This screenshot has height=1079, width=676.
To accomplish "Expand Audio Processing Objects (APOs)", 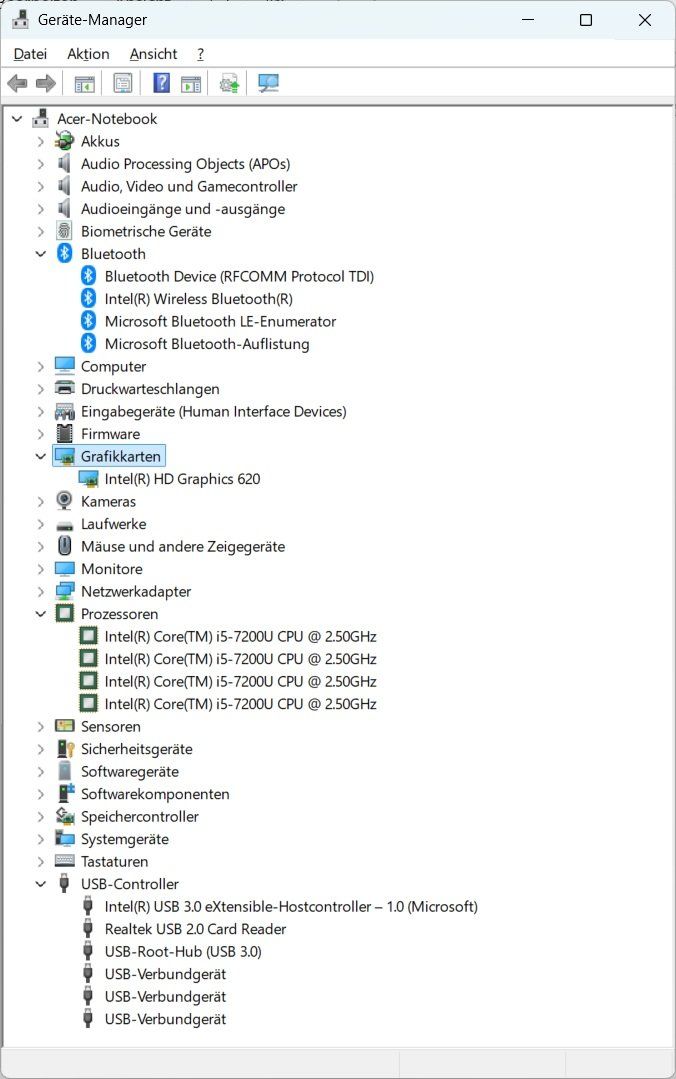I will click(41, 164).
